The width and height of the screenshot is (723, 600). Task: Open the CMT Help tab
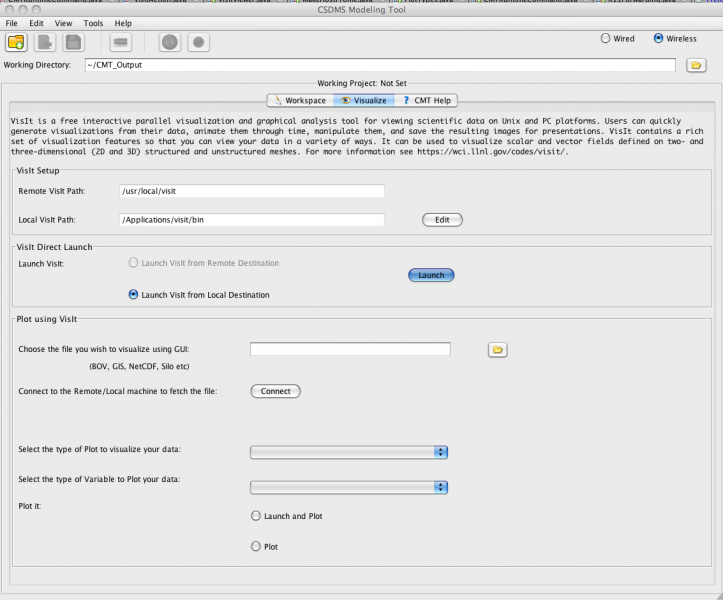click(x=427, y=100)
